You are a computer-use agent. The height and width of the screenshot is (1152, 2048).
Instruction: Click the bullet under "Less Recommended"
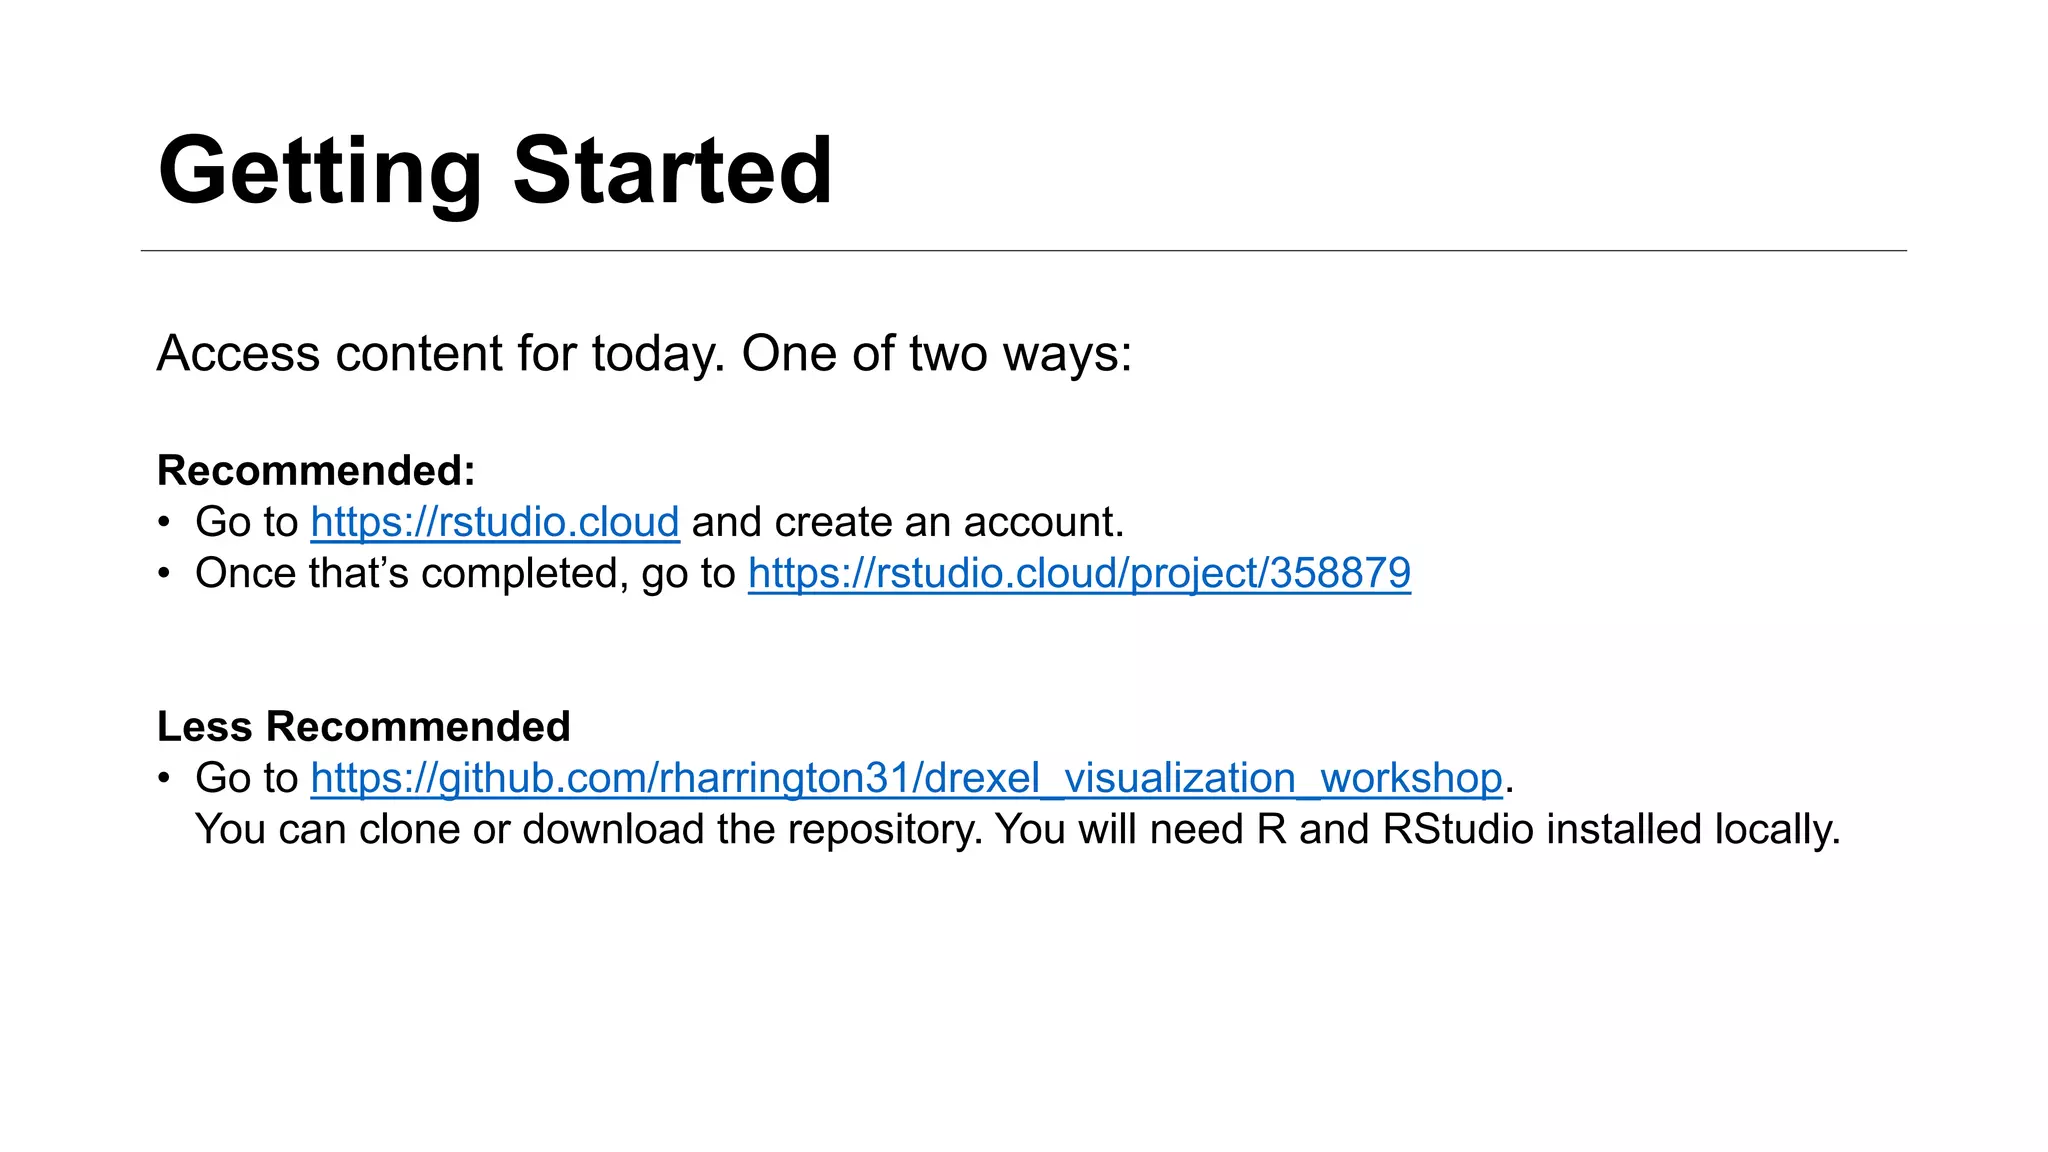tap(164, 779)
